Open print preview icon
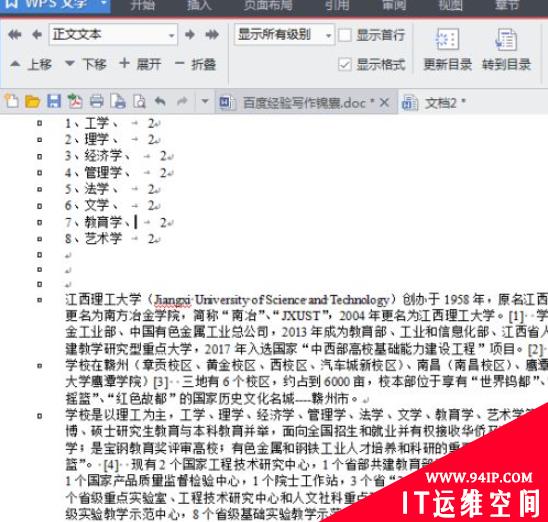This screenshot has height=522, width=548. 139,102
